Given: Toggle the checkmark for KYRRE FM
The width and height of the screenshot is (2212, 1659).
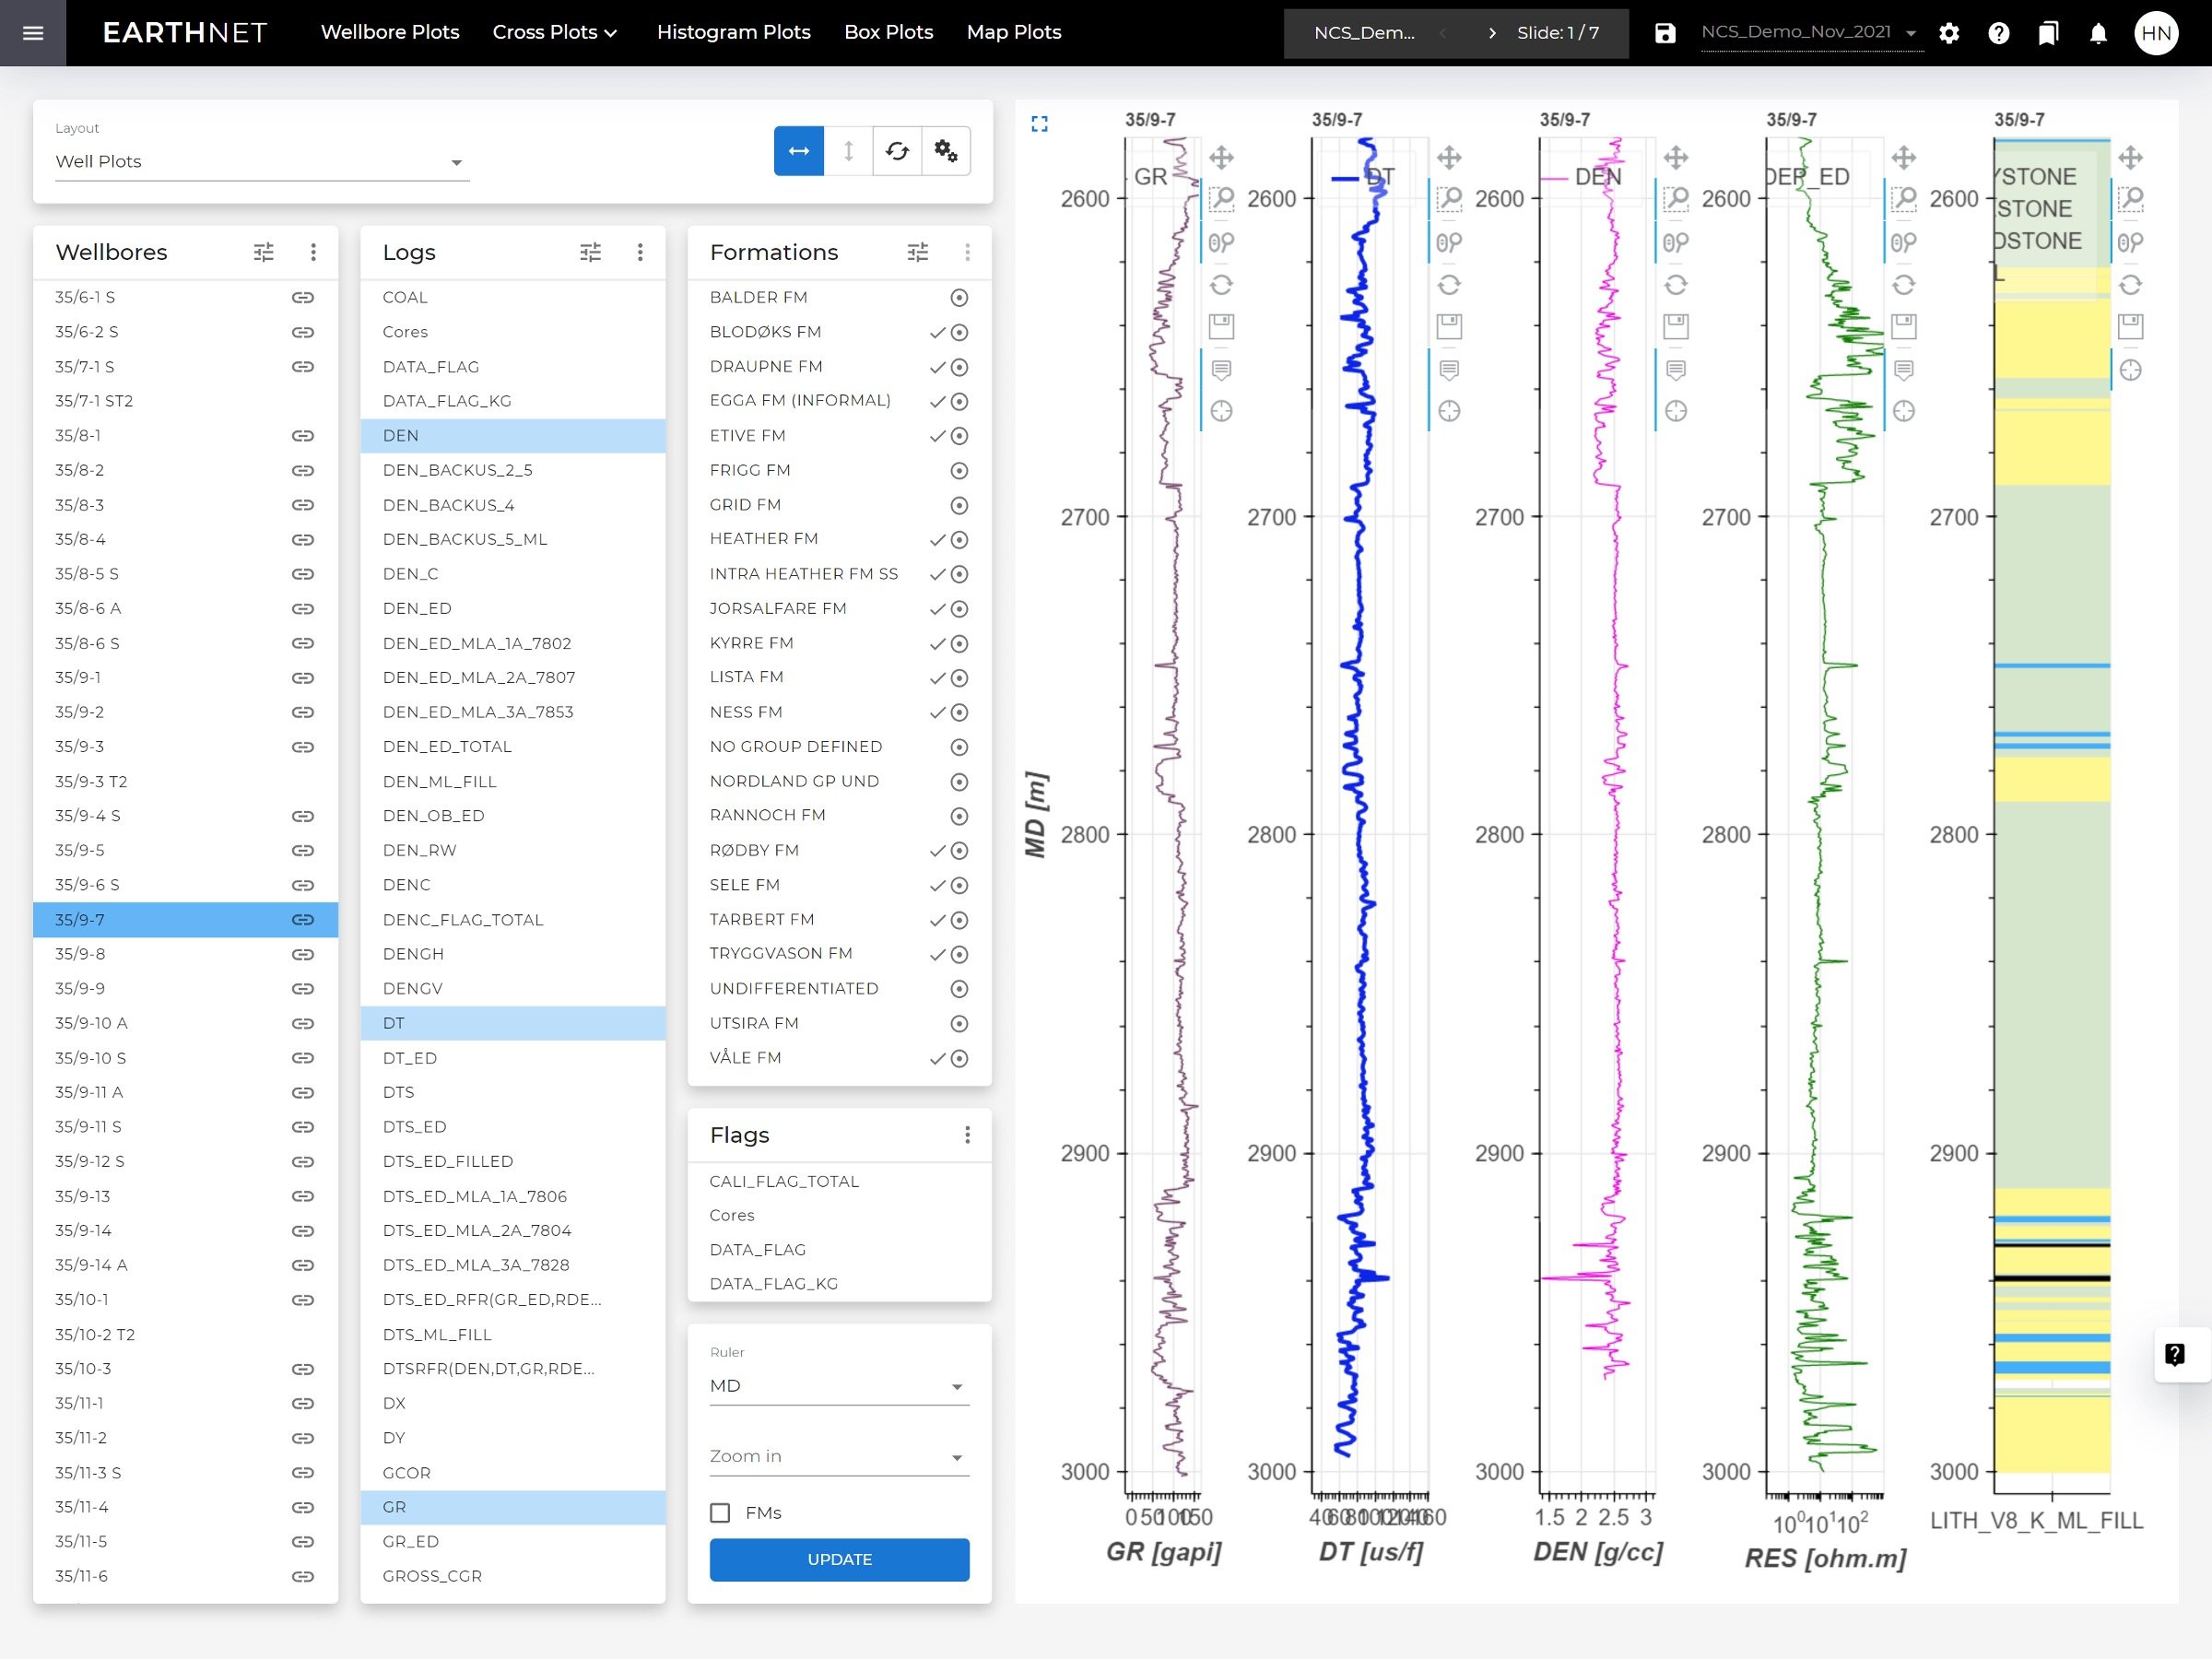Looking at the screenshot, I should pos(937,643).
